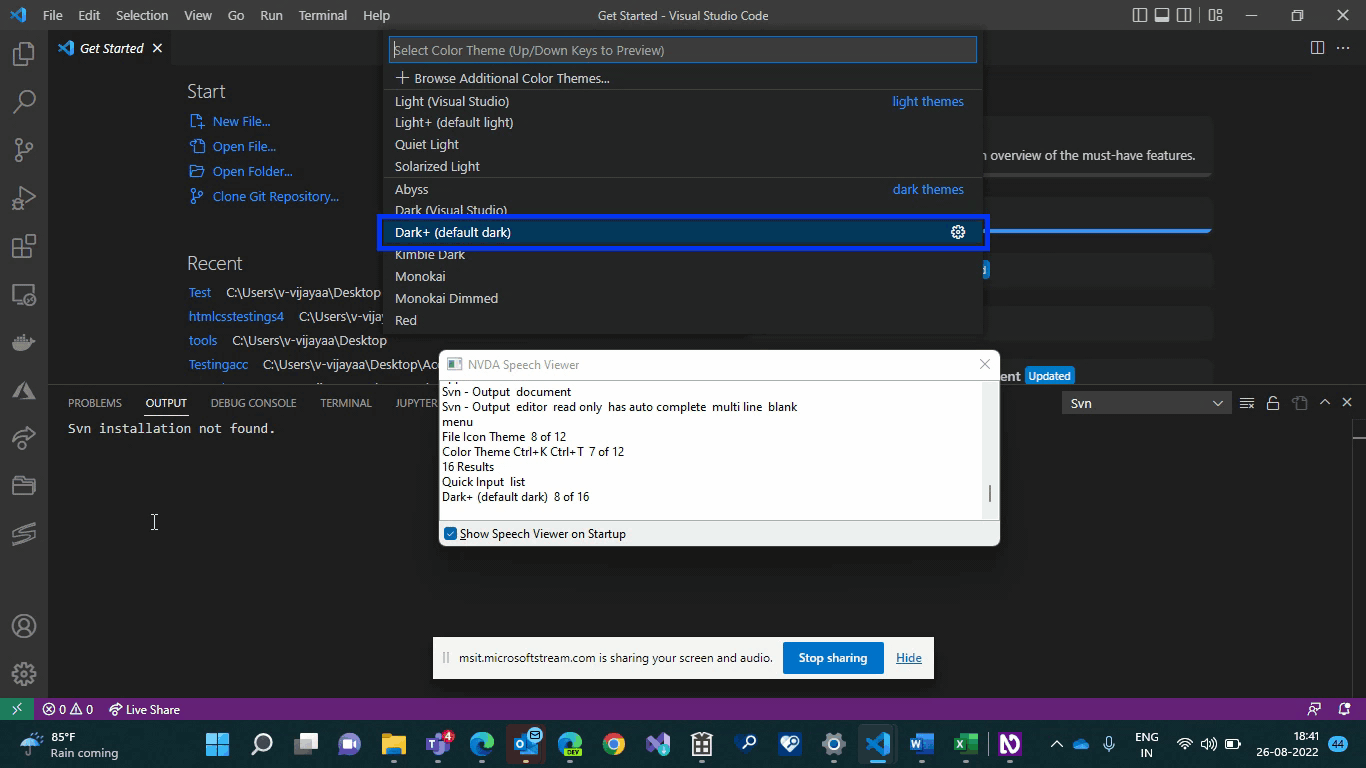The image size is (1366, 768).
Task: Open the Explorer view in activity bar
Action: click(24, 54)
